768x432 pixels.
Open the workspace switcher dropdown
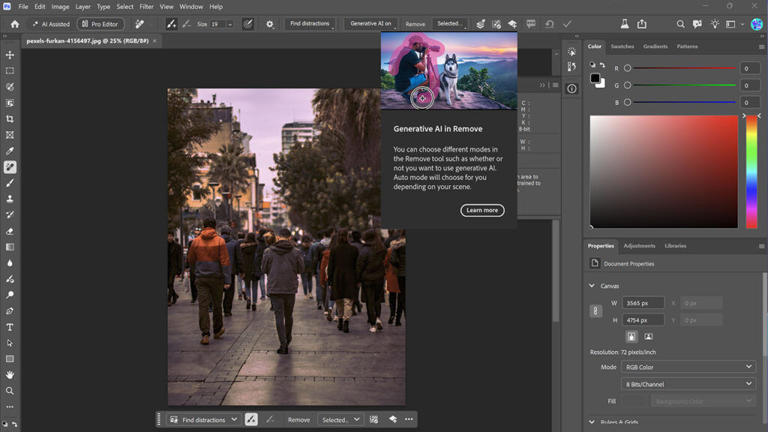click(733, 24)
